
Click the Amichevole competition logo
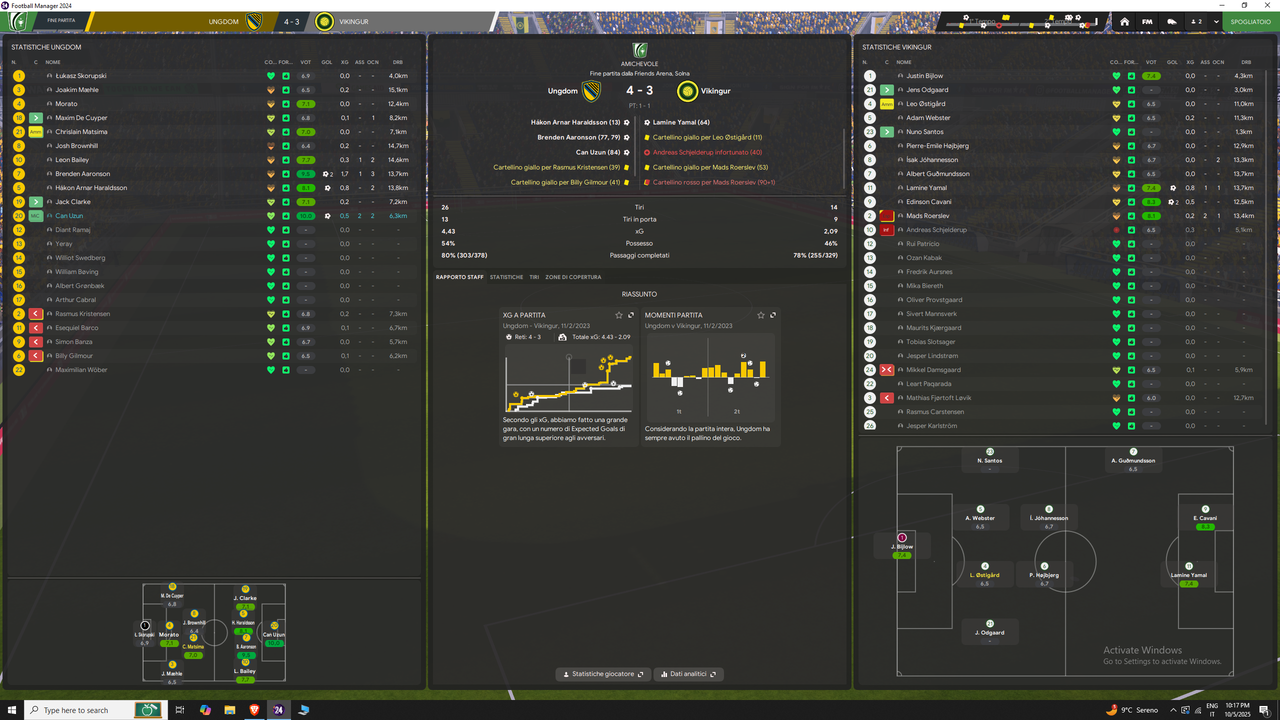(640, 50)
